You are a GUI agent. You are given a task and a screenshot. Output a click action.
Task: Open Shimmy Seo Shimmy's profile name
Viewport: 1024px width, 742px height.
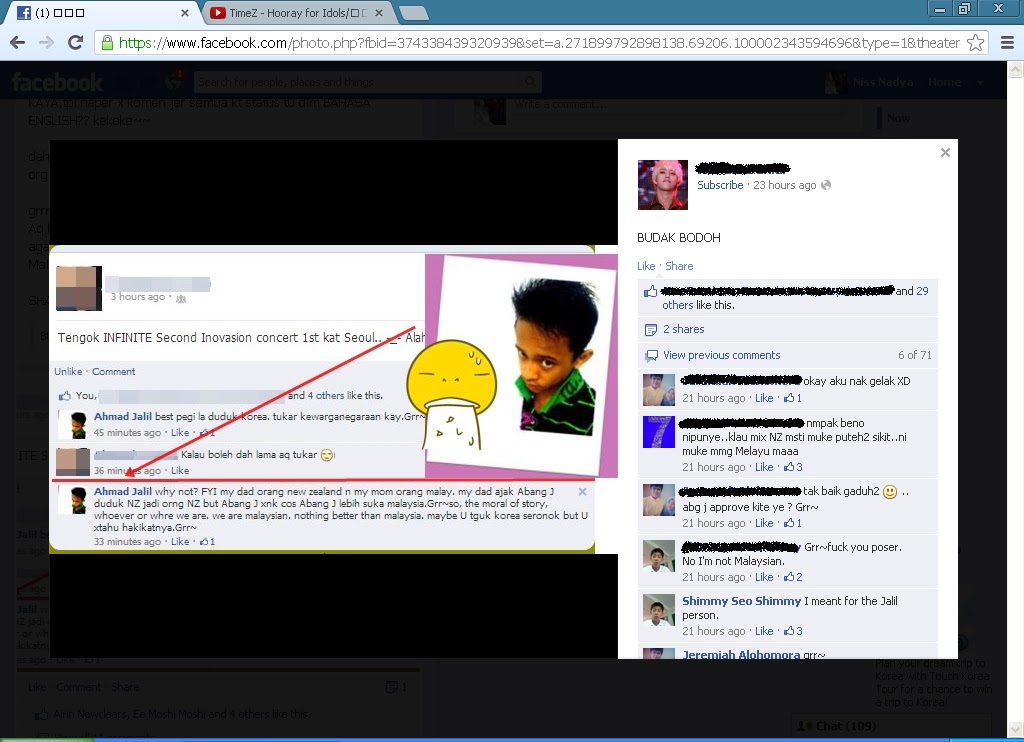pos(741,601)
